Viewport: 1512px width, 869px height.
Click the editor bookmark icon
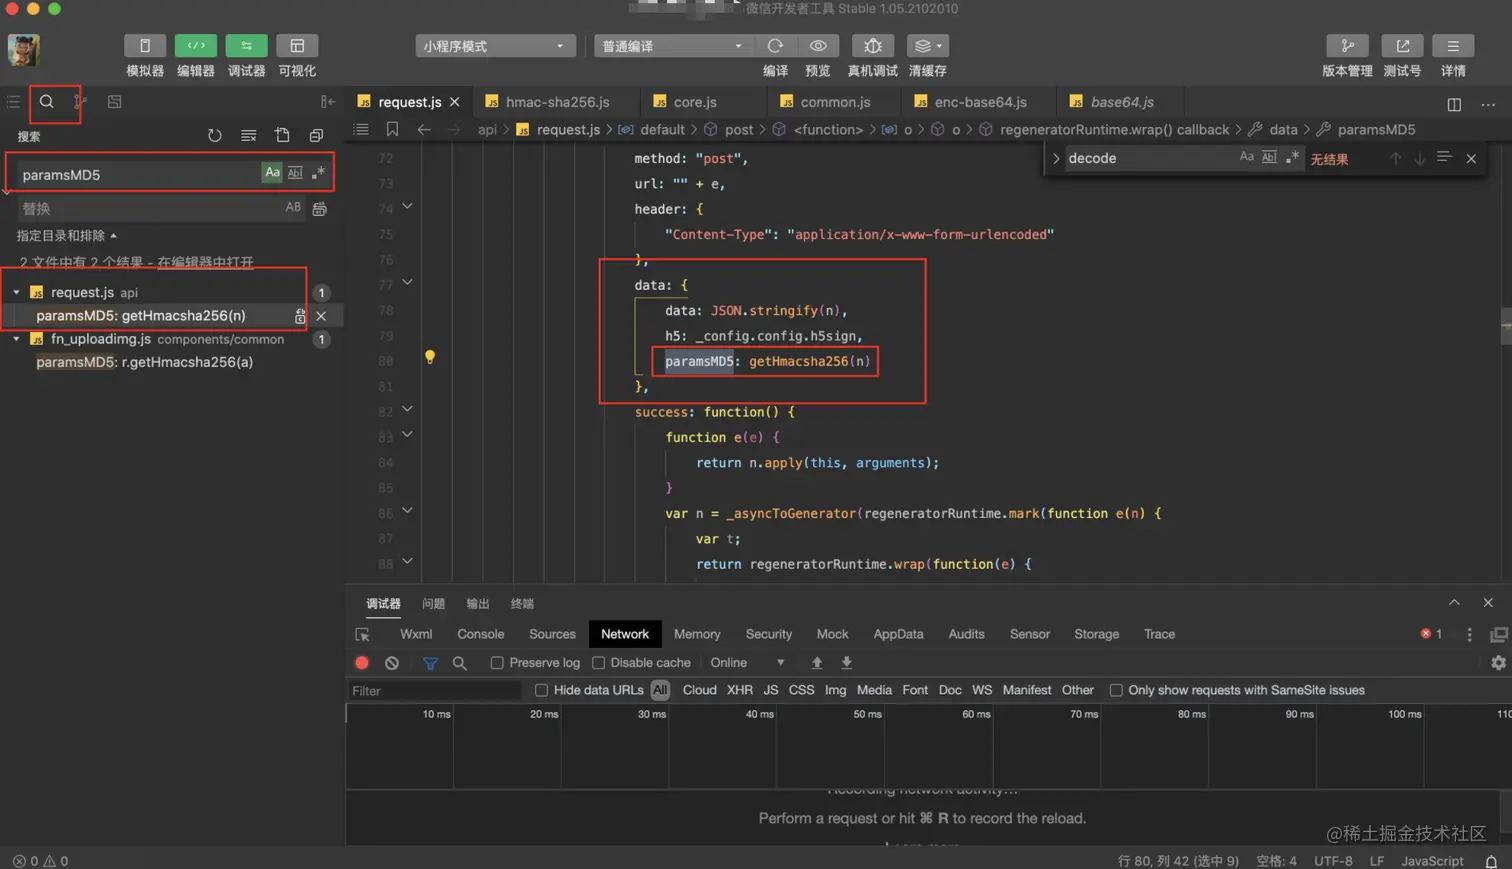392,130
